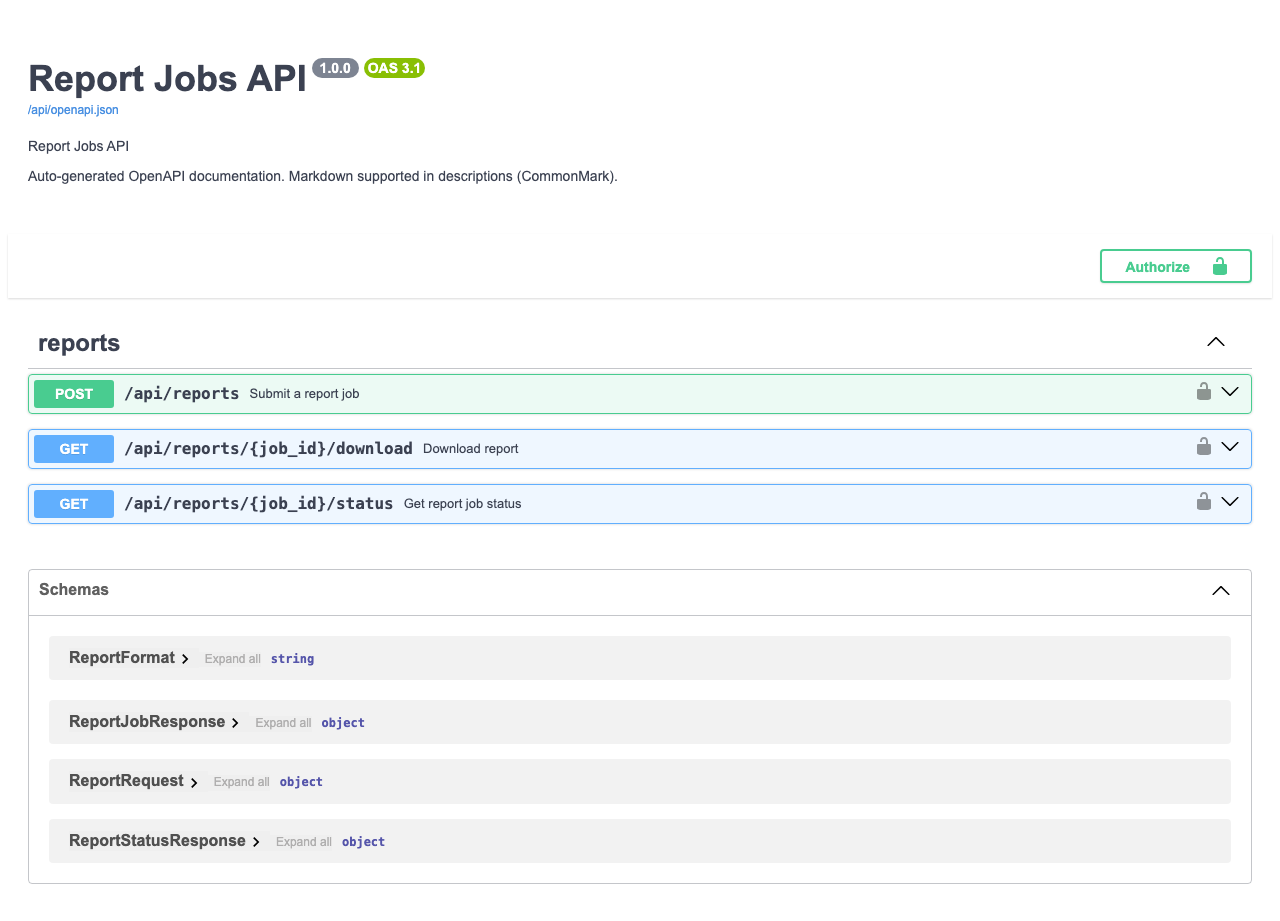
Task: Click Expand all next to ReportStatusResponse
Action: [x=303, y=842]
